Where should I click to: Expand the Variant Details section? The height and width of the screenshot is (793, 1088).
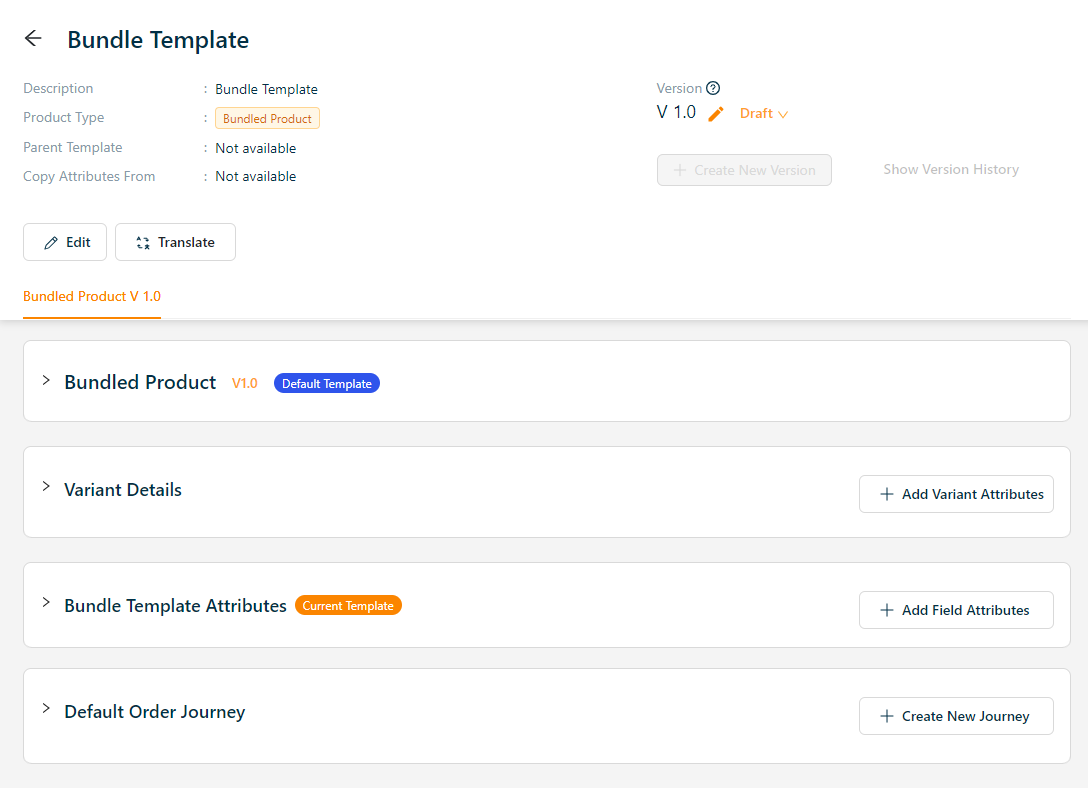[46, 487]
